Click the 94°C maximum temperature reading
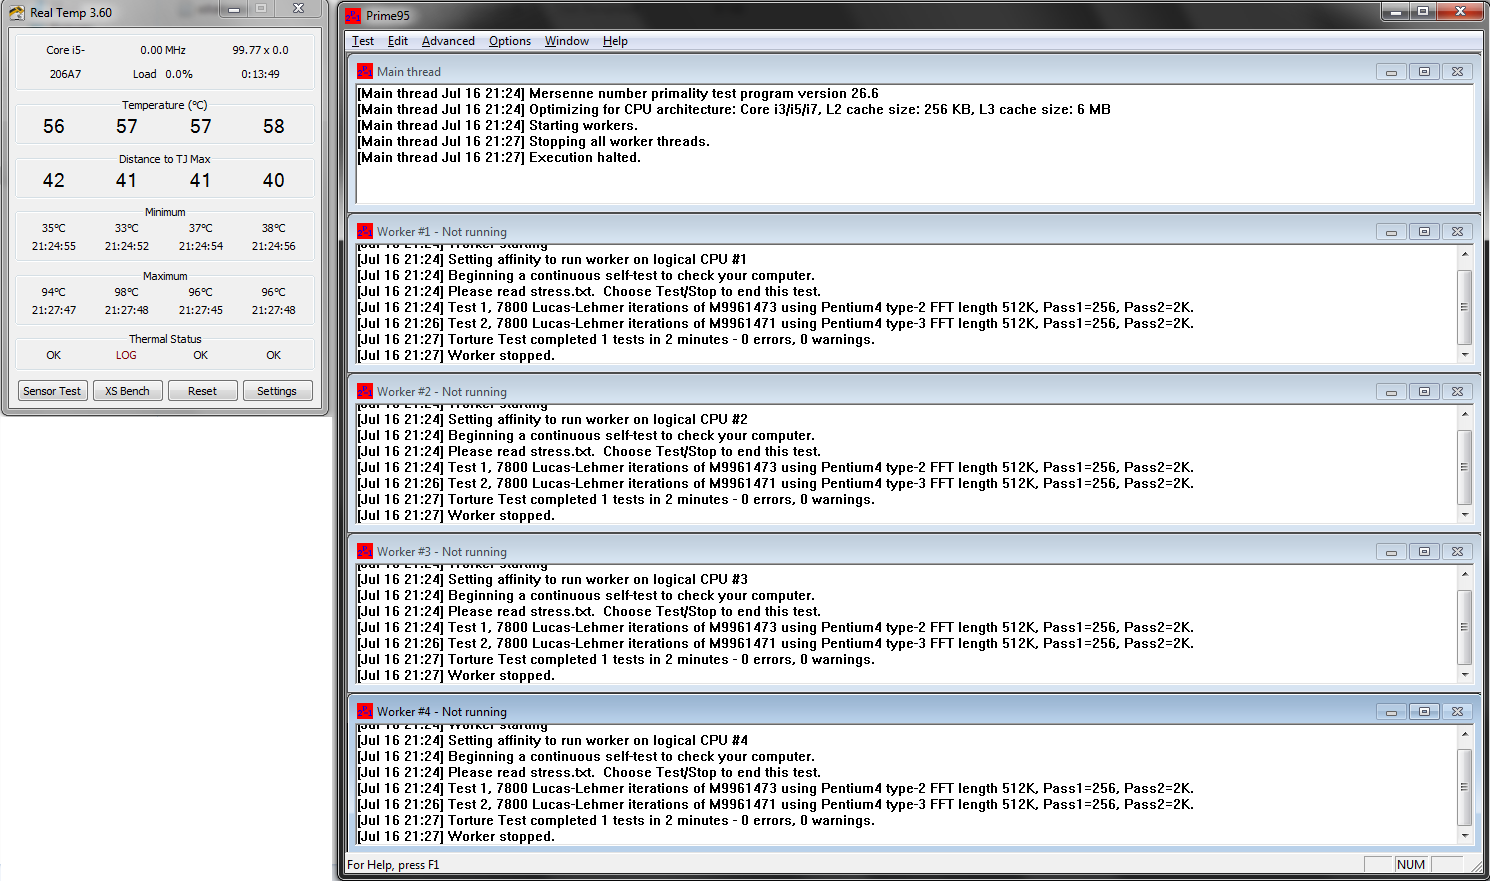Image resolution: width=1490 pixels, height=881 pixels. coord(54,292)
